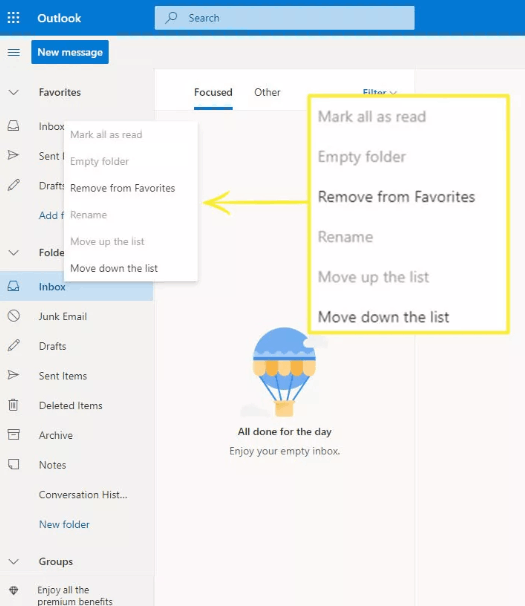Image resolution: width=525 pixels, height=606 pixels.
Task: Click the Favorites Inbox tray icon
Action: [14, 126]
